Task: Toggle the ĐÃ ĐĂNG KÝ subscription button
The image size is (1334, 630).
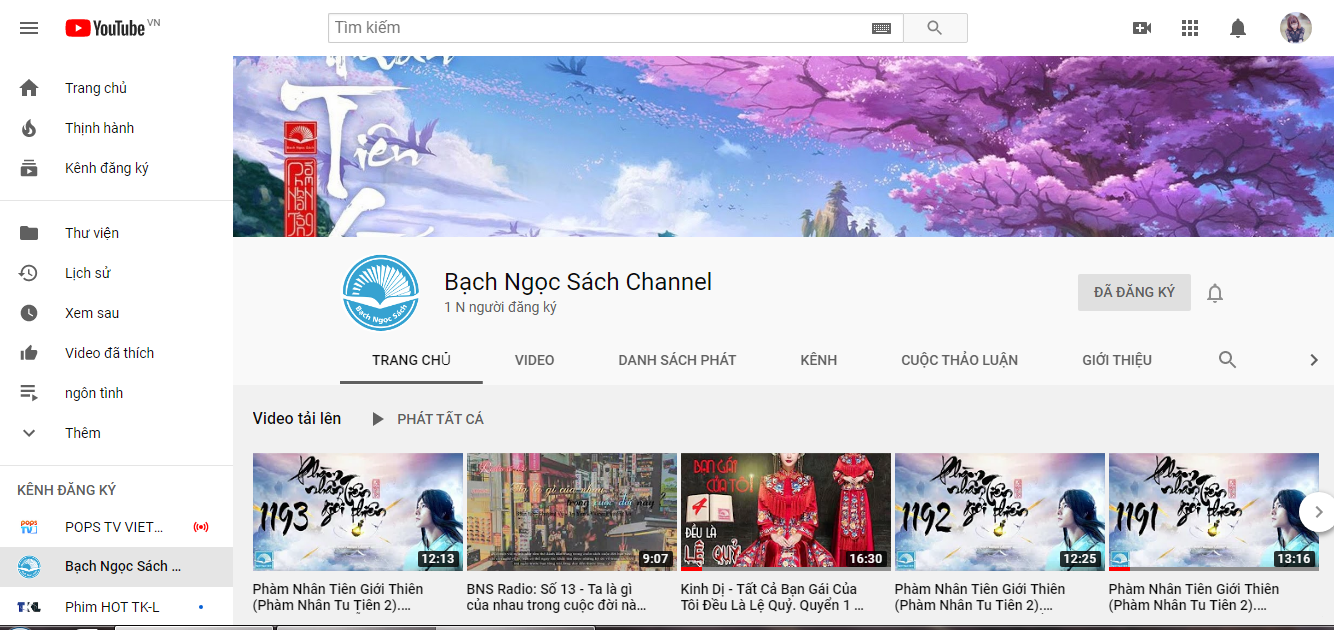Action: (1134, 292)
